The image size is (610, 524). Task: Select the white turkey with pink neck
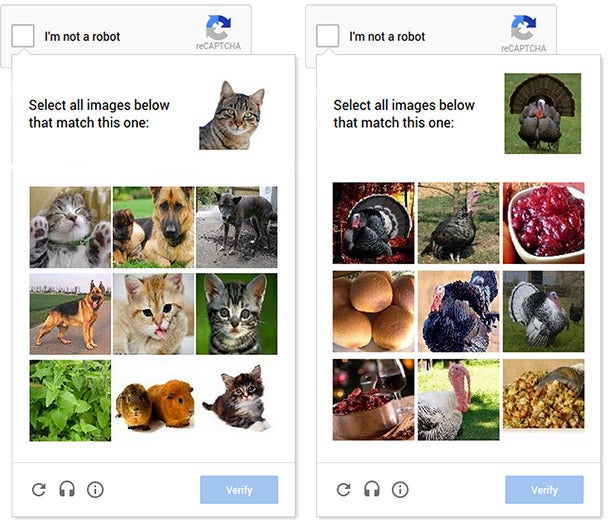tap(458, 400)
